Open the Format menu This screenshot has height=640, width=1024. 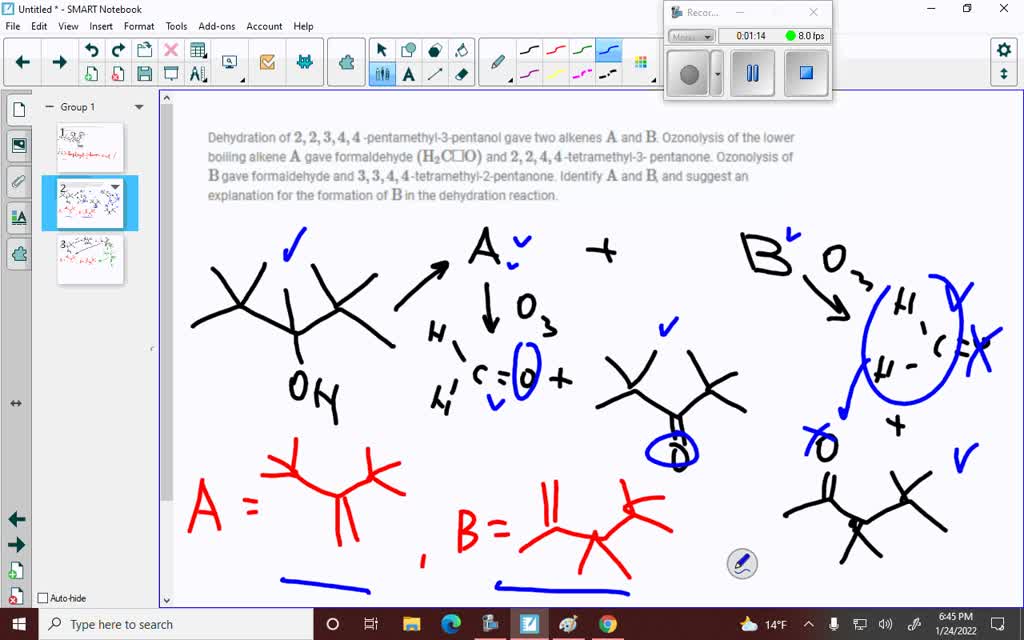click(x=139, y=26)
